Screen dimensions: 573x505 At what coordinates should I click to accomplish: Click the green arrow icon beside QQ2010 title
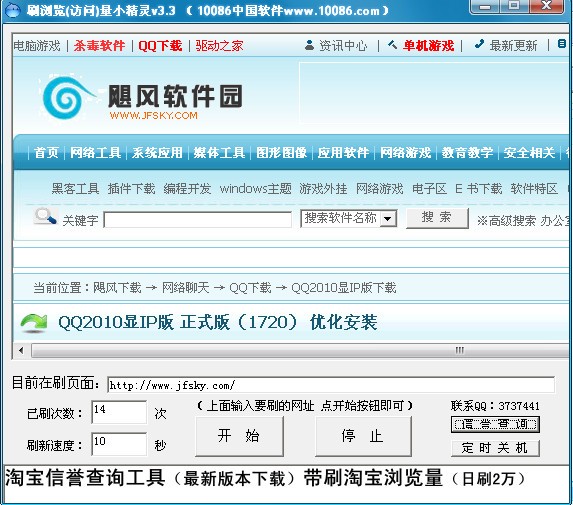pyautogui.click(x=34, y=323)
